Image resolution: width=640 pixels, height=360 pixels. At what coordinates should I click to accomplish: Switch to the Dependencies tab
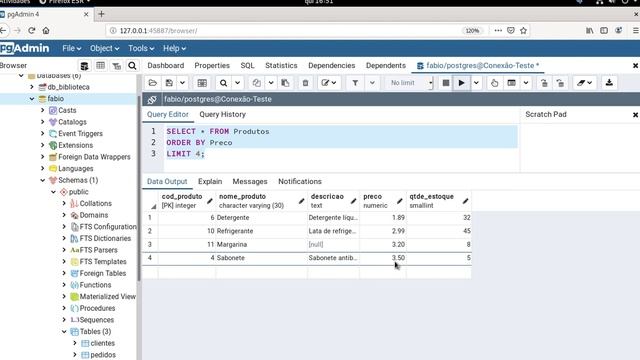click(x=331, y=65)
